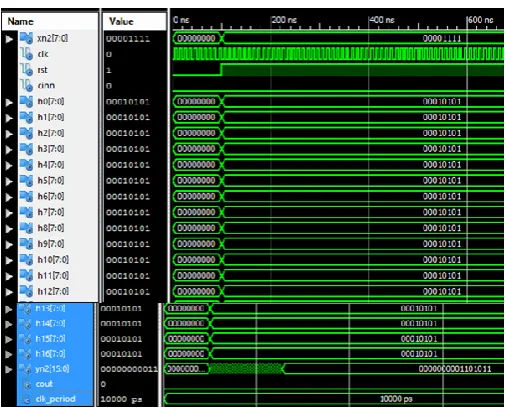The width and height of the screenshot is (505, 408).
Task: Click the xn2[7:0] bus signal icon
Action: pos(26,38)
